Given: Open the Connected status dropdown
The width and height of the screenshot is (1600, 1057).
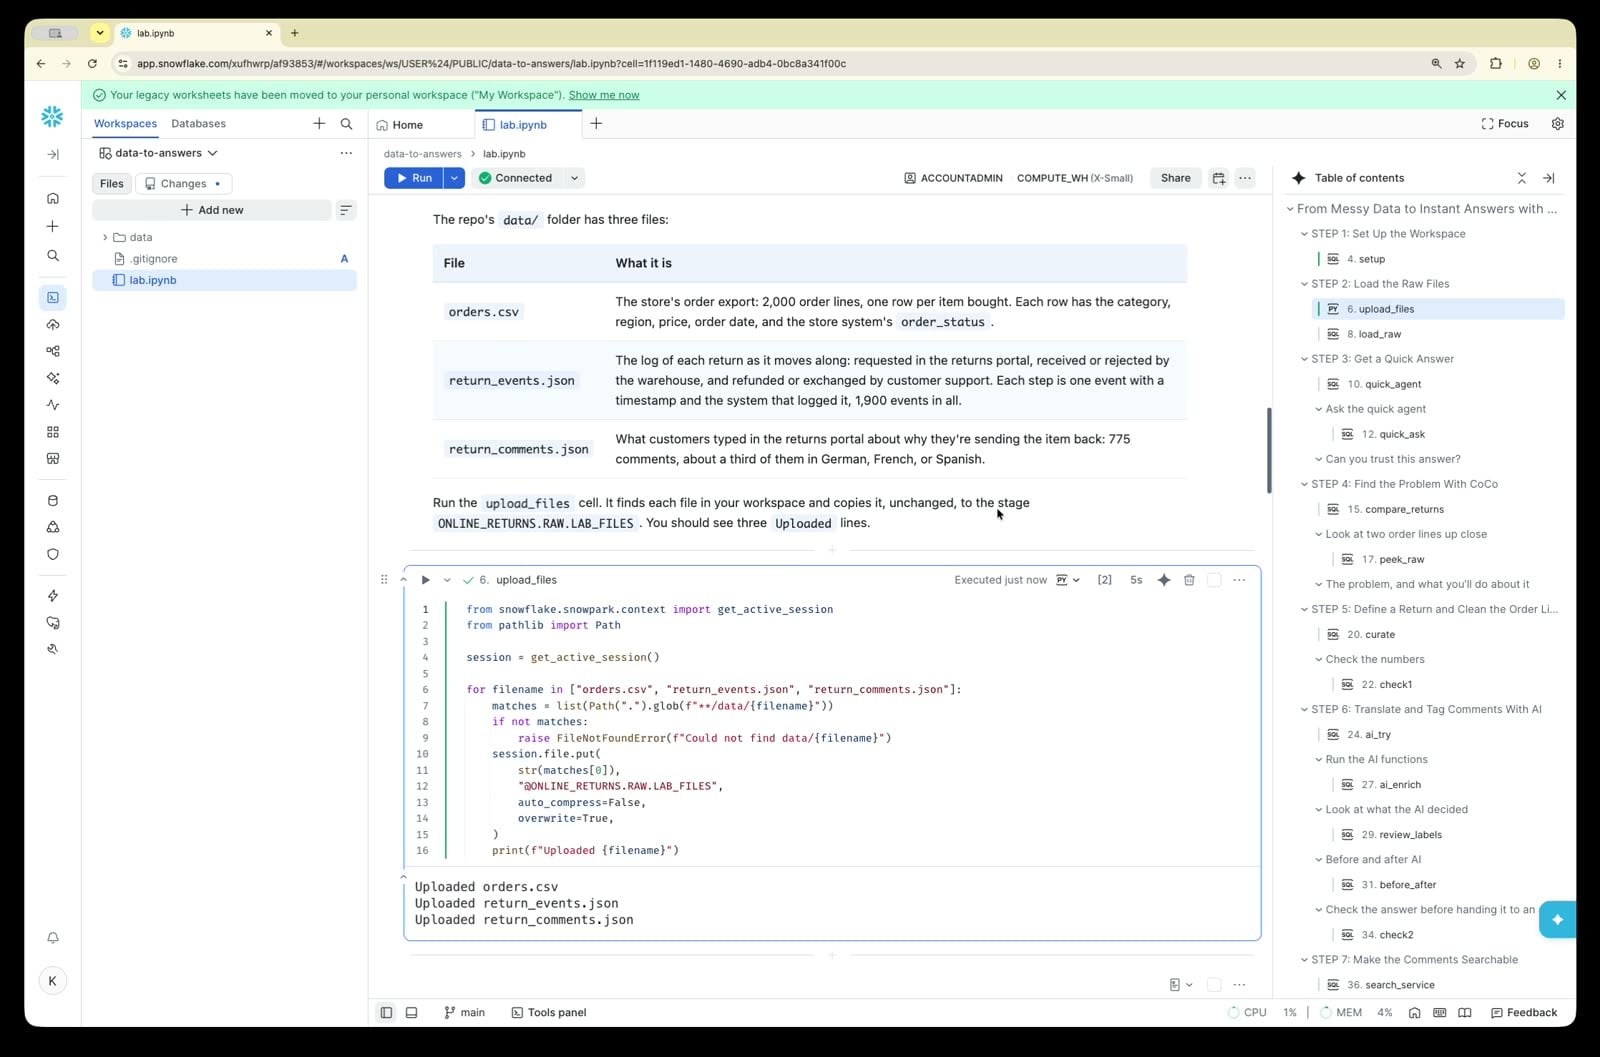Looking at the screenshot, I should (x=575, y=178).
